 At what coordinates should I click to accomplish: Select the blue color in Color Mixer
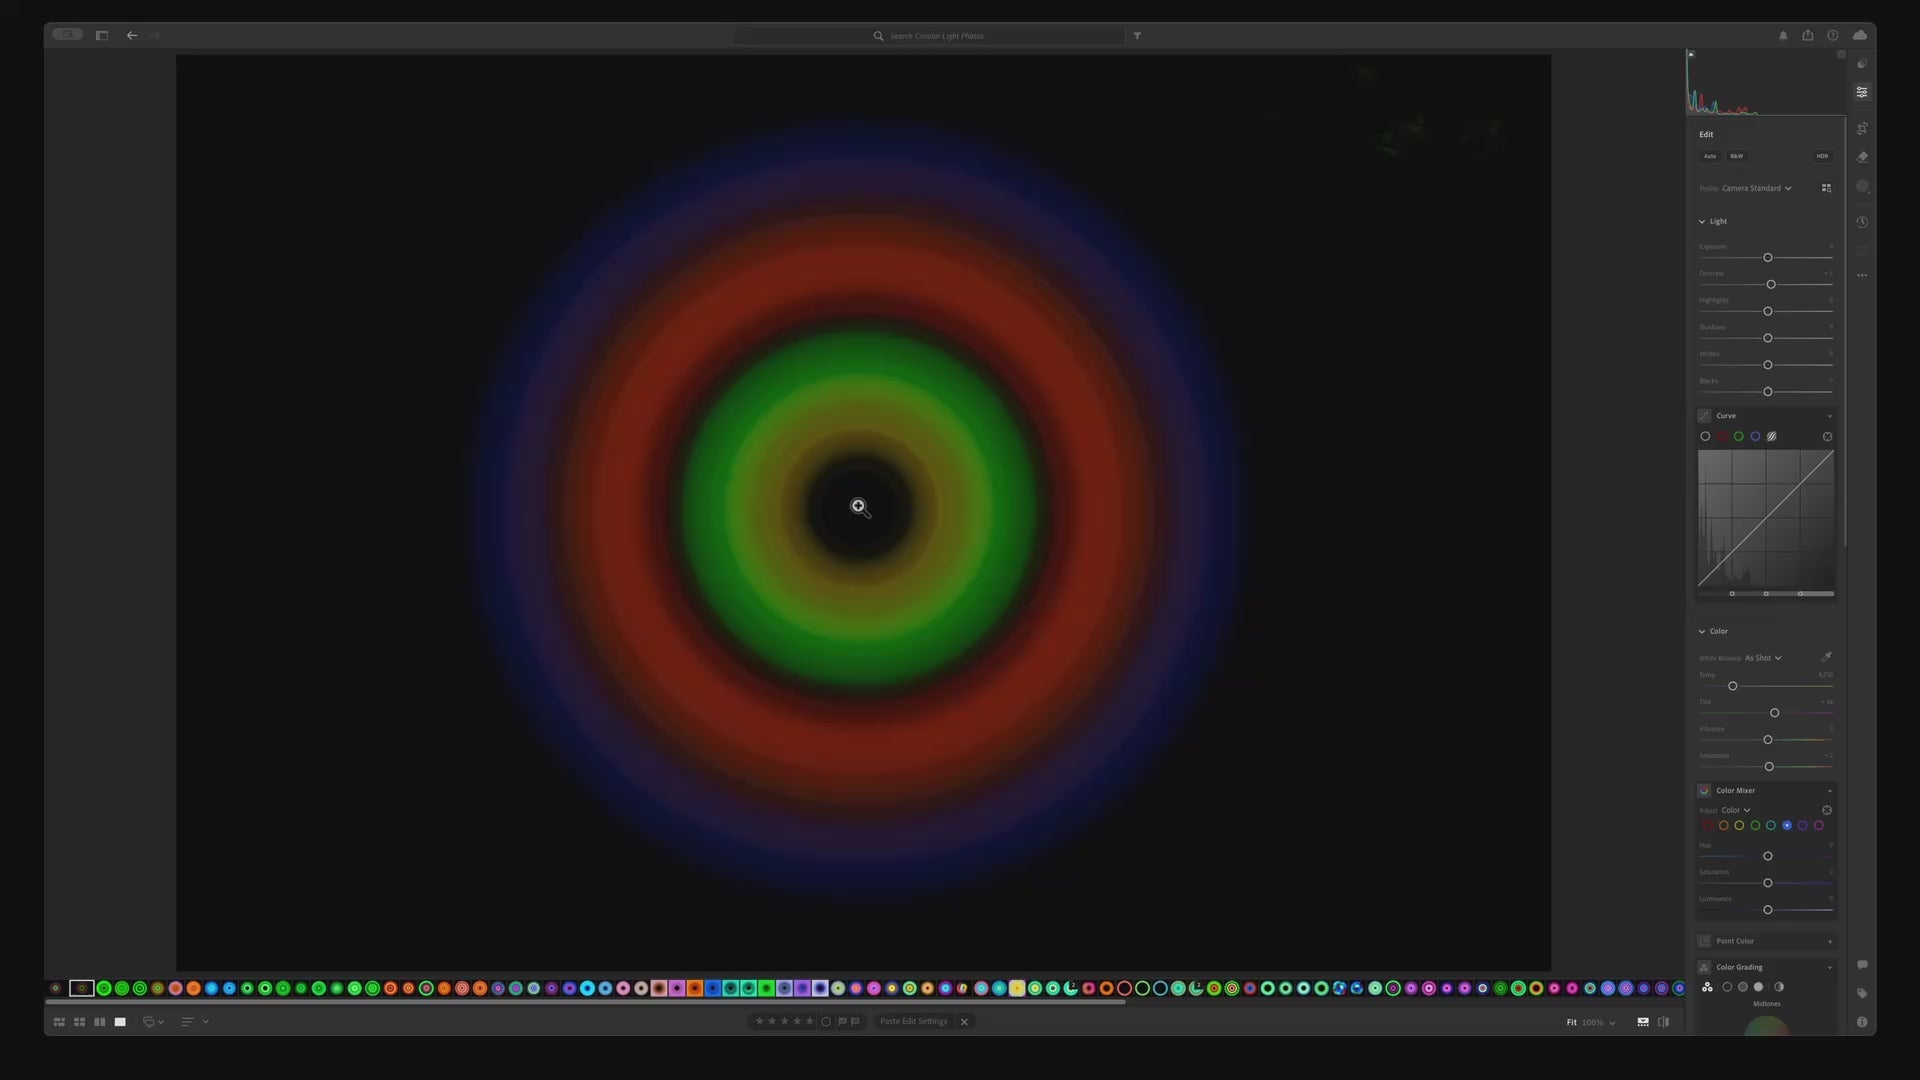[1787, 826]
